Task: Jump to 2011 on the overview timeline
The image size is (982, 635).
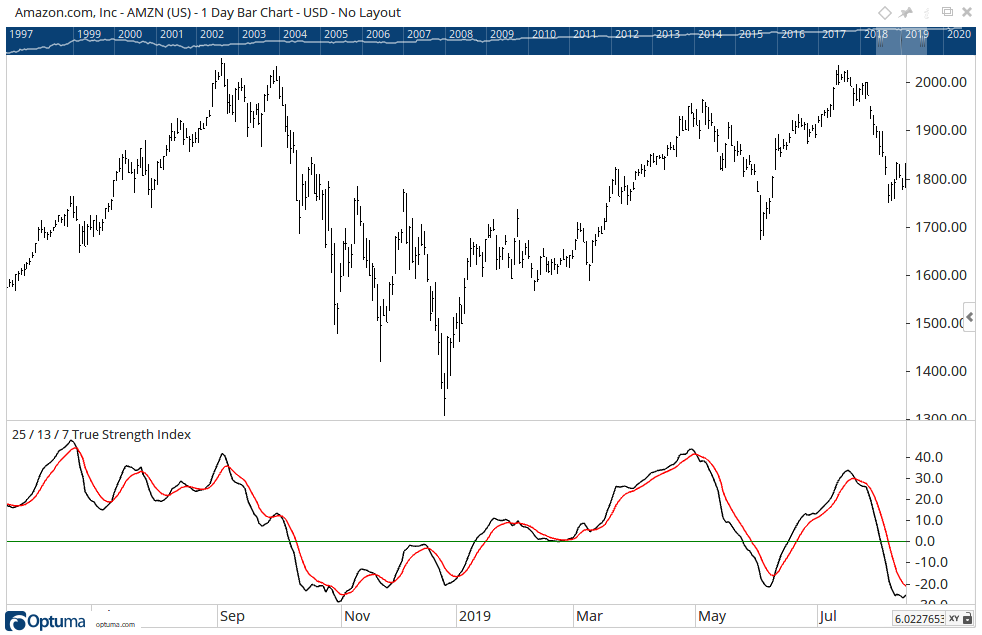Action: coord(585,34)
